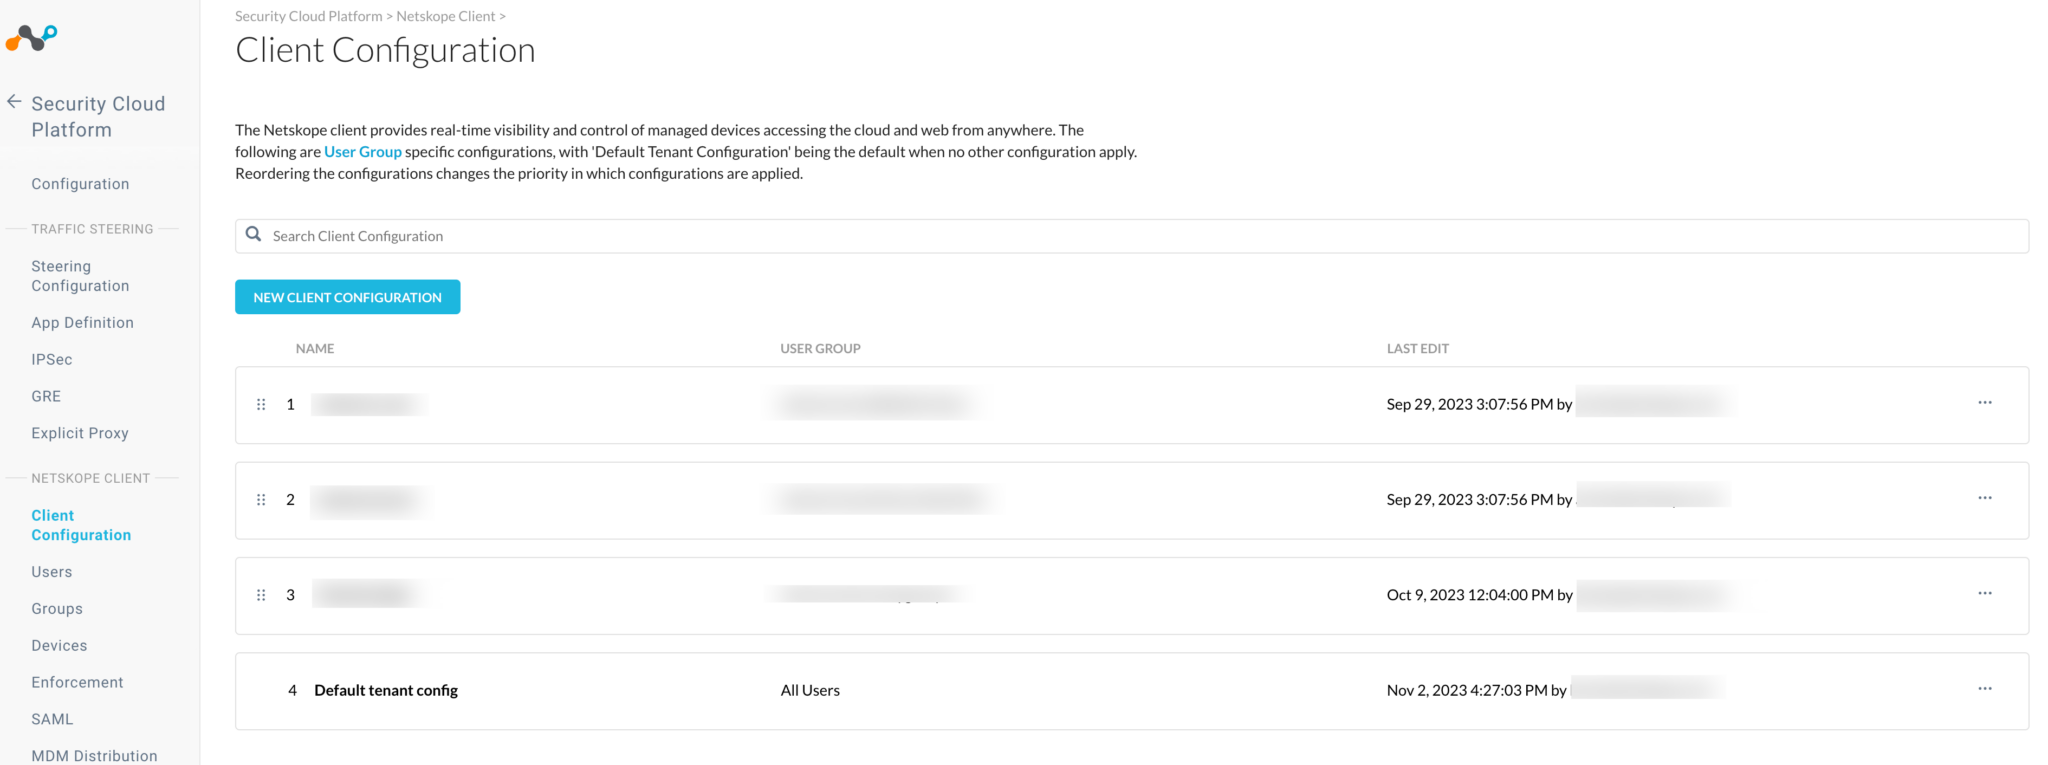The width and height of the screenshot is (2048, 765).
Task: Open Steering Configuration in the sidebar
Action: coord(80,276)
